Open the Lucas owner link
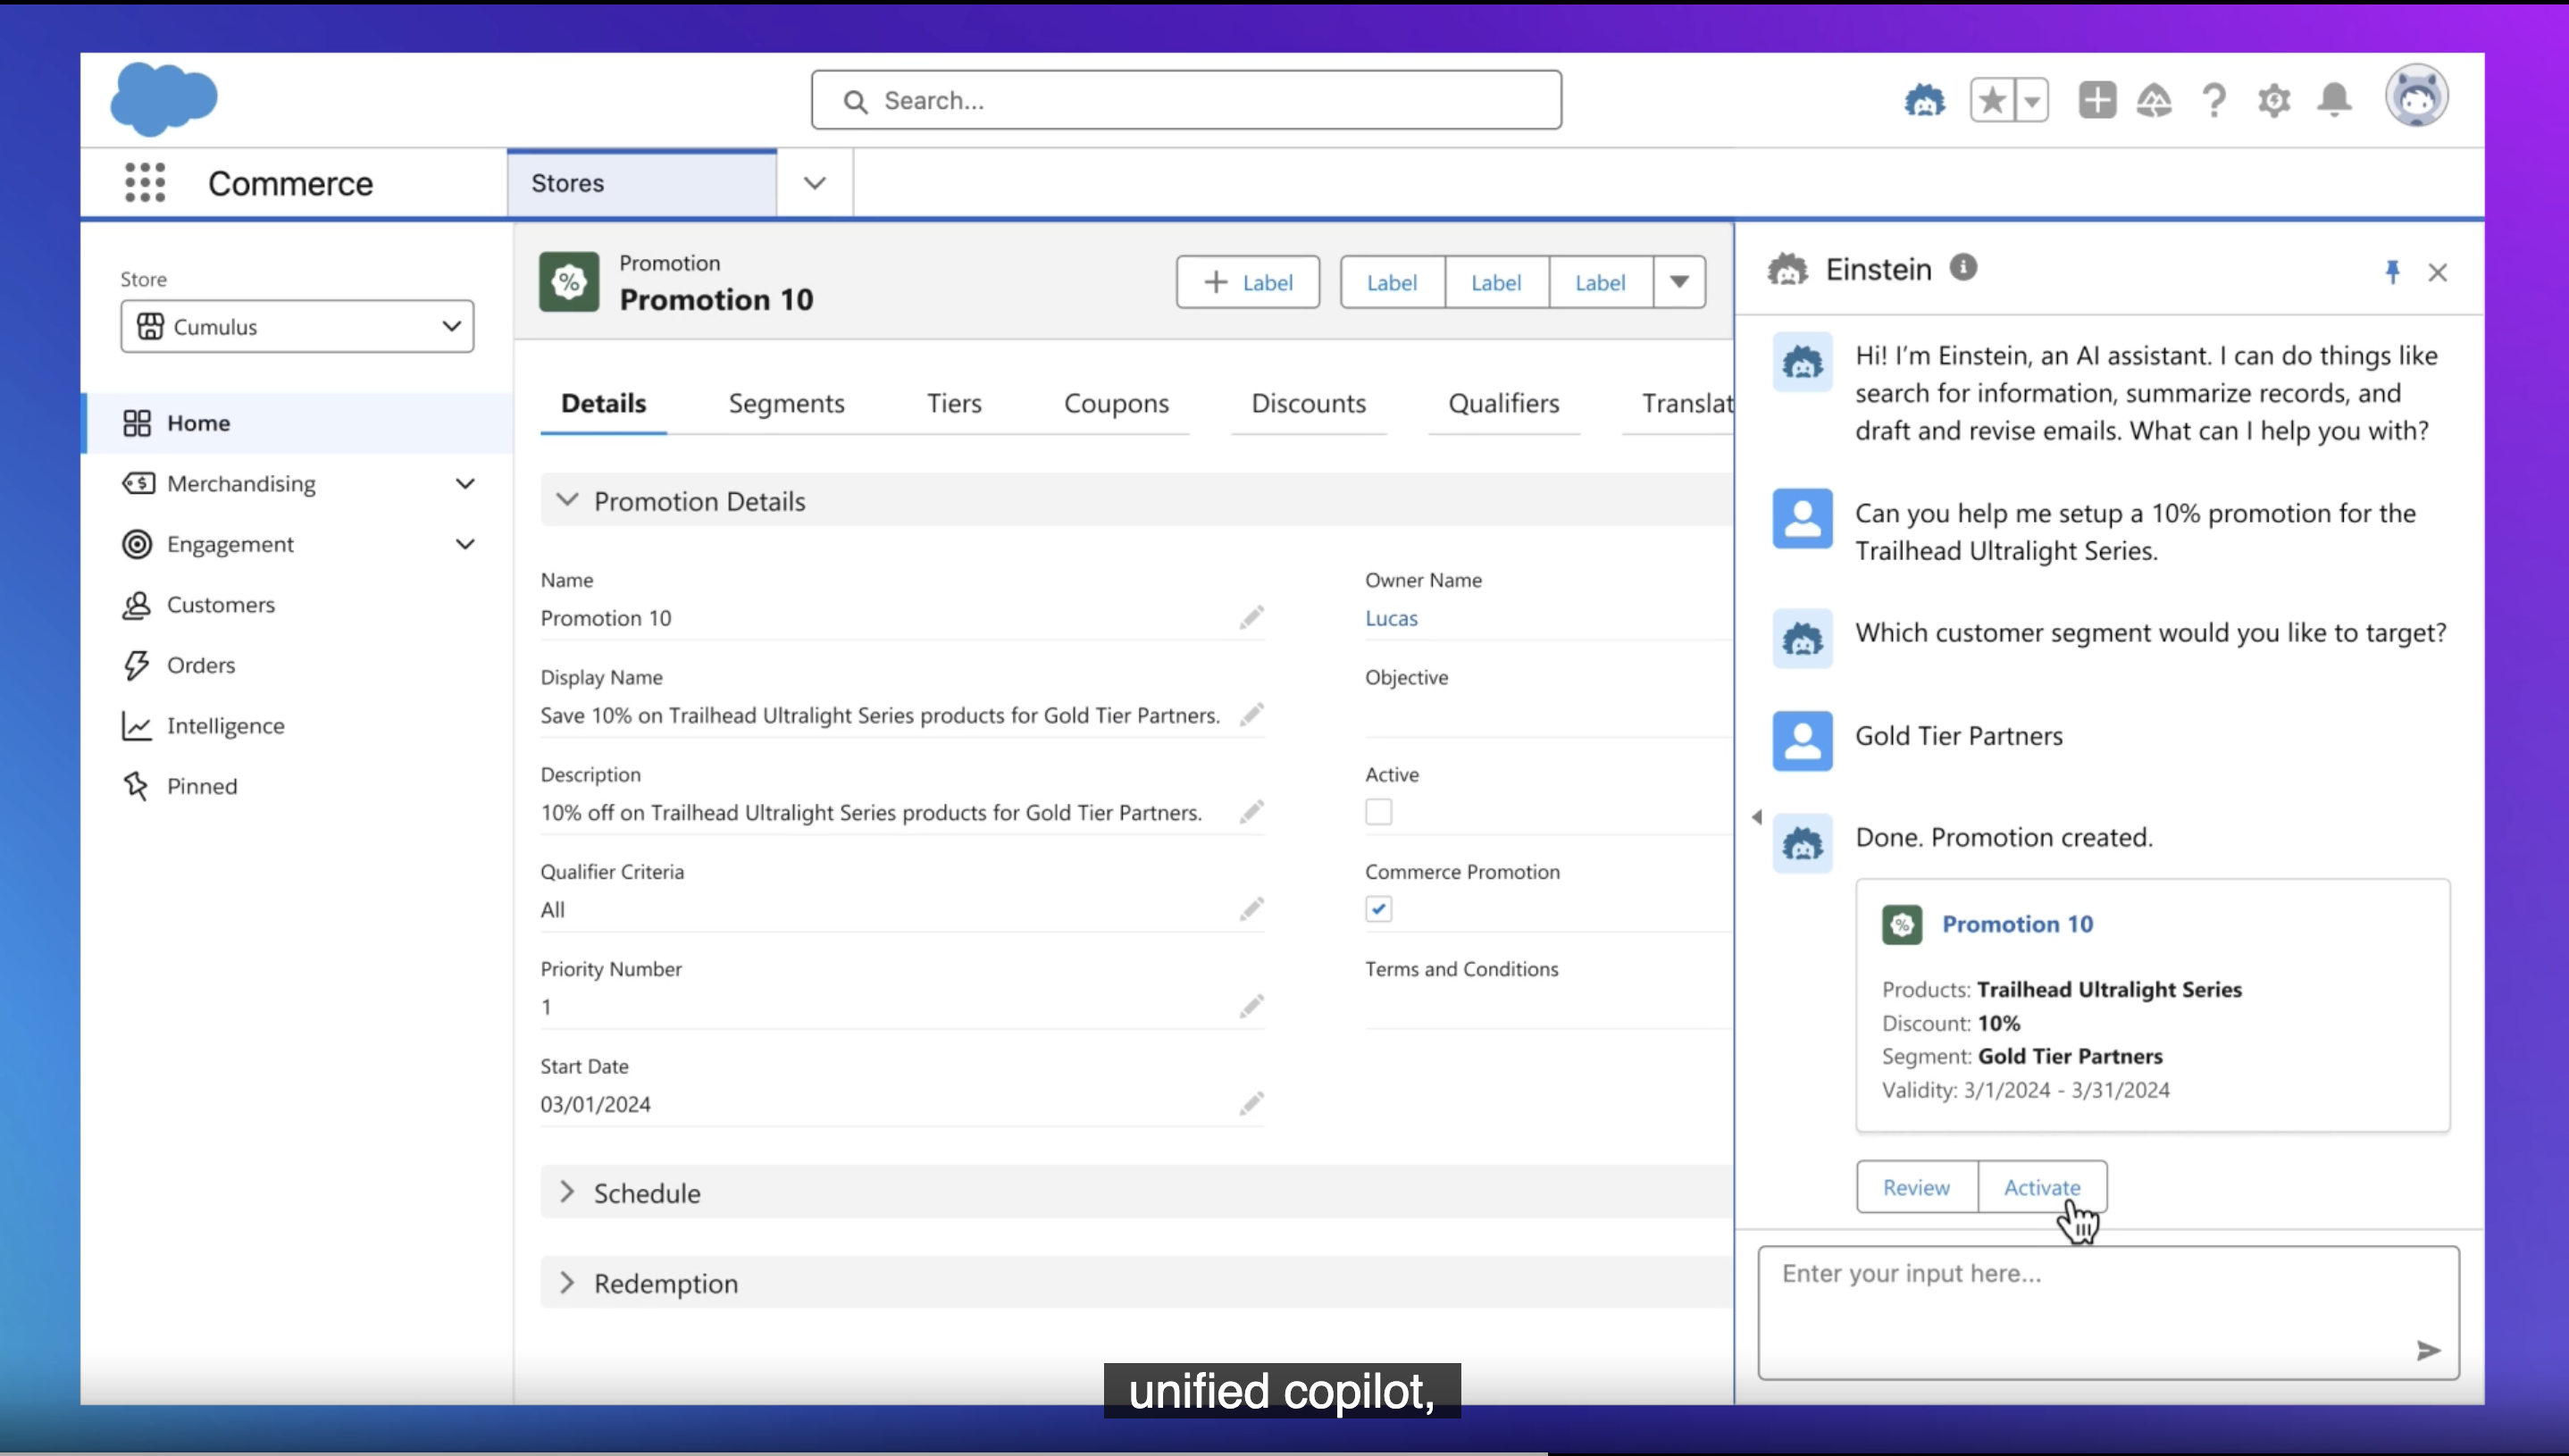The image size is (2569, 1456). tap(1391, 618)
